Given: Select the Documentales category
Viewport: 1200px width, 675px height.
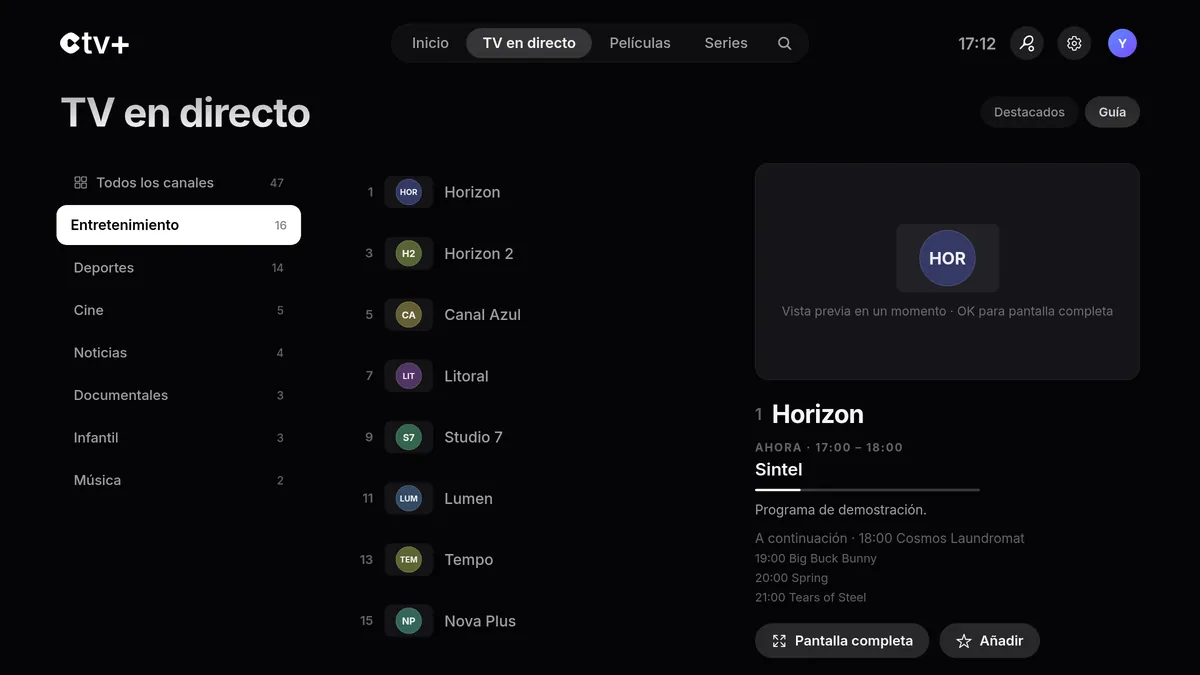Looking at the screenshot, I should [179, 395].
